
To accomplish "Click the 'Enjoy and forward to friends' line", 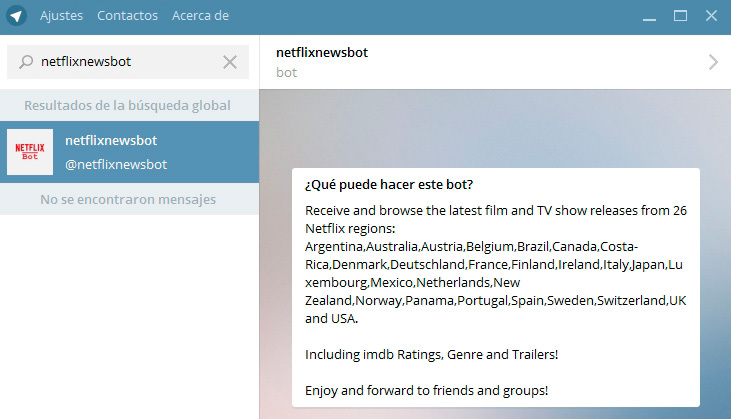I will (427, 391).
